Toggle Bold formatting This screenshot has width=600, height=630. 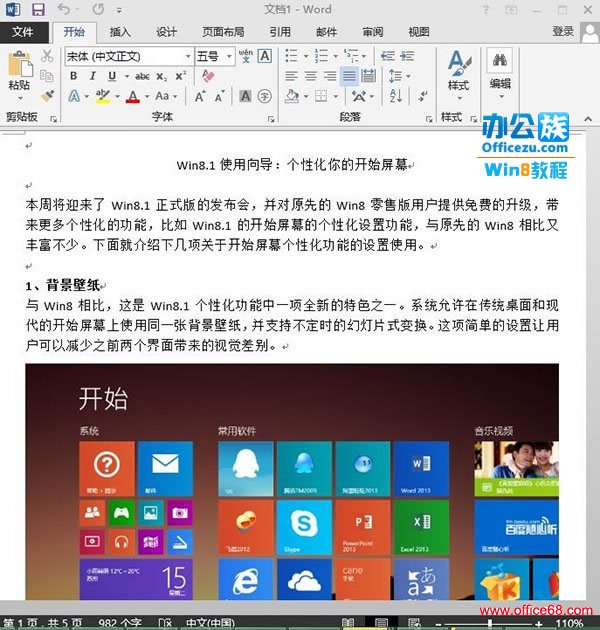pos(74,76)
